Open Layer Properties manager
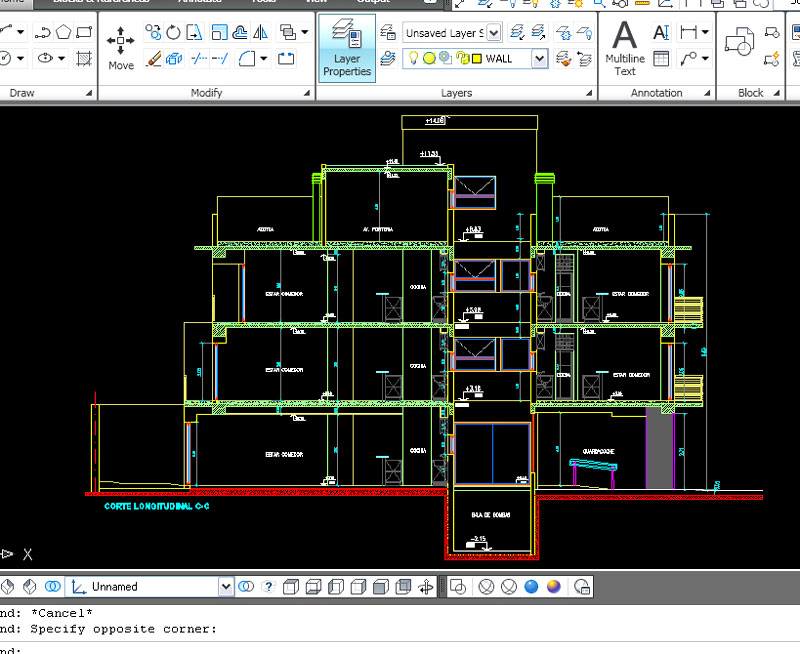 tap(347, 48)
